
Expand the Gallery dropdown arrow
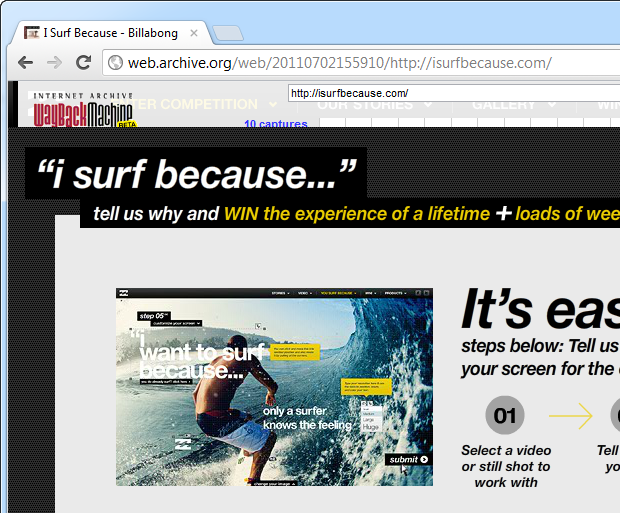pos(552,105)
